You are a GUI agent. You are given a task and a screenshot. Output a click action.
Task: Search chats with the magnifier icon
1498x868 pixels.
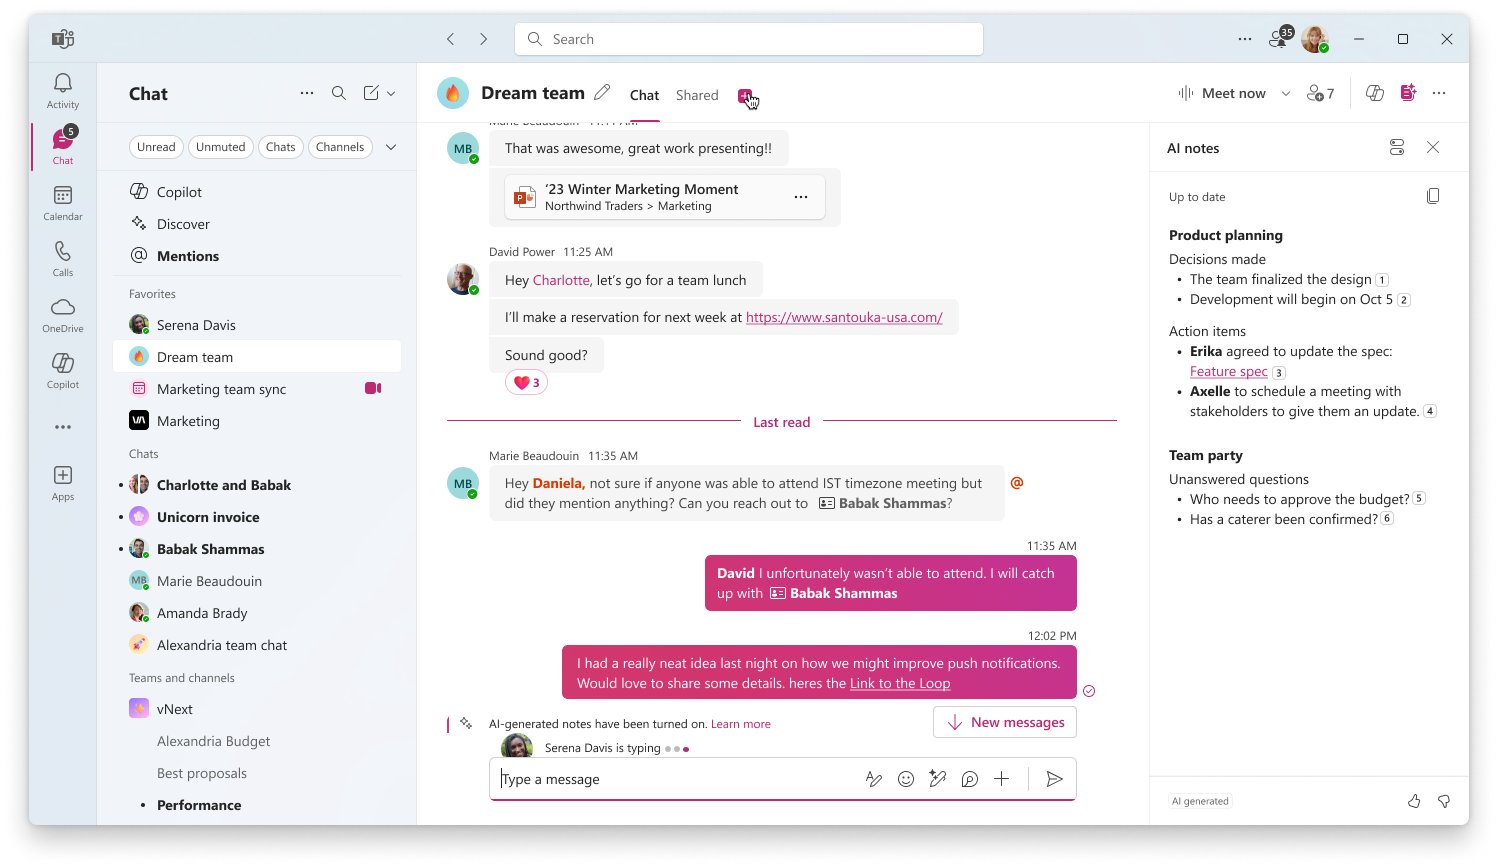pos(339,93)
